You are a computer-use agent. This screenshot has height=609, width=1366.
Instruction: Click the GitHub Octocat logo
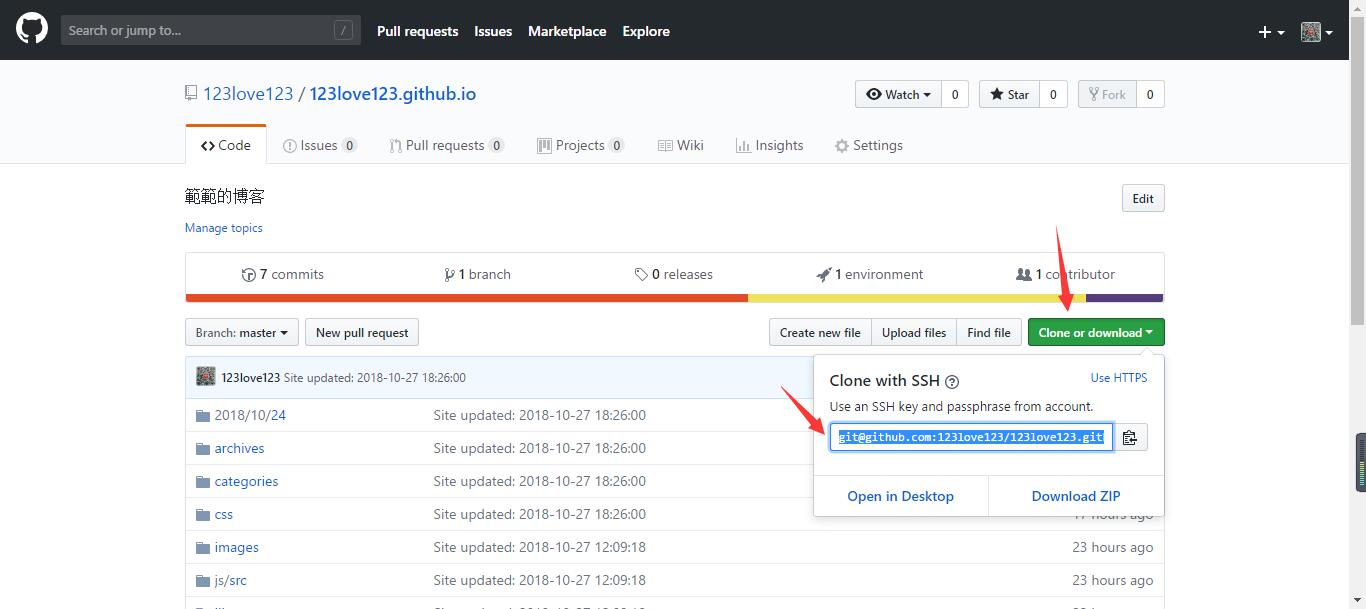(x=32, y=30)
